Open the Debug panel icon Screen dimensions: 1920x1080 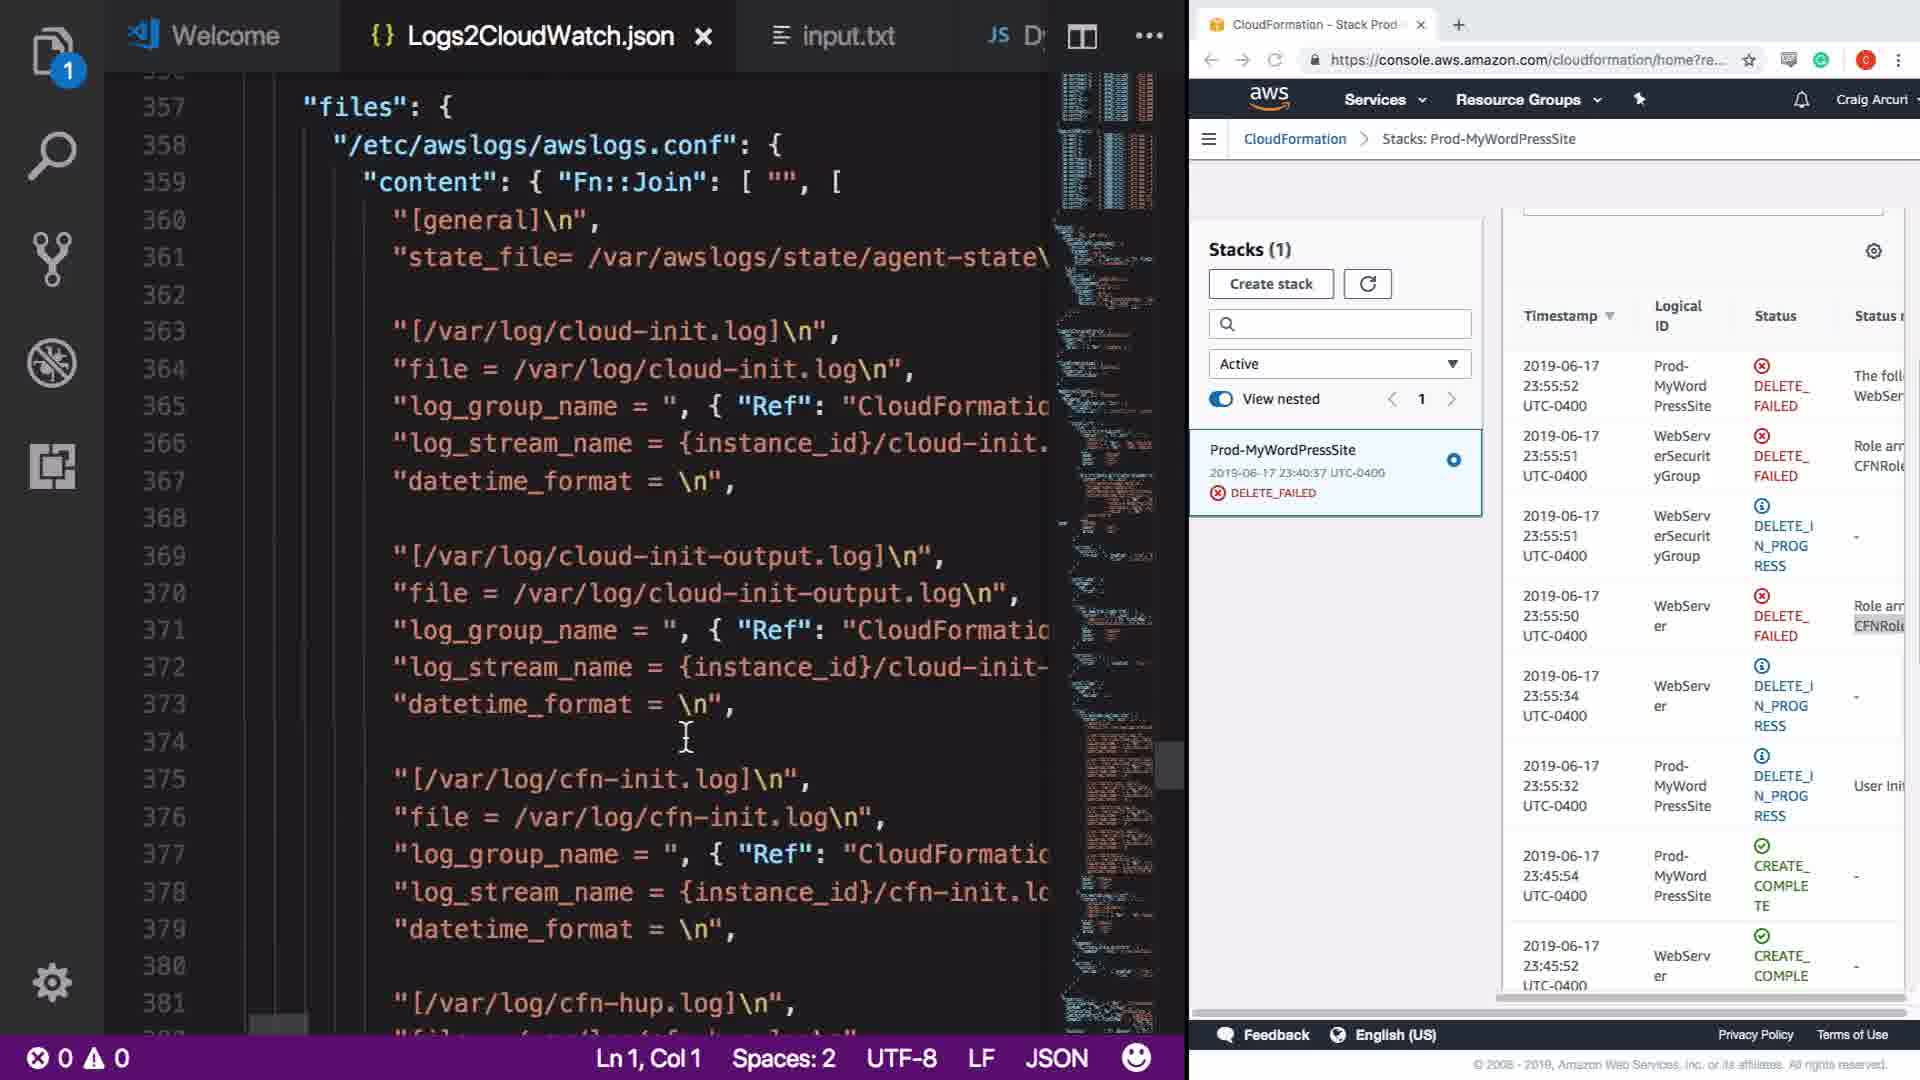coord(52,363)
